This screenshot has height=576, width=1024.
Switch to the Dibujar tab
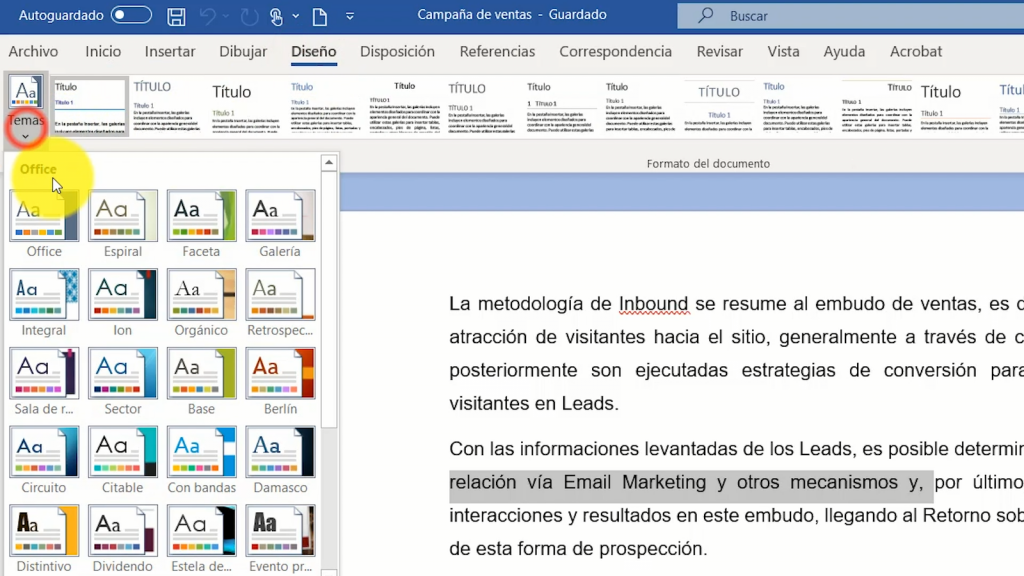243,52
